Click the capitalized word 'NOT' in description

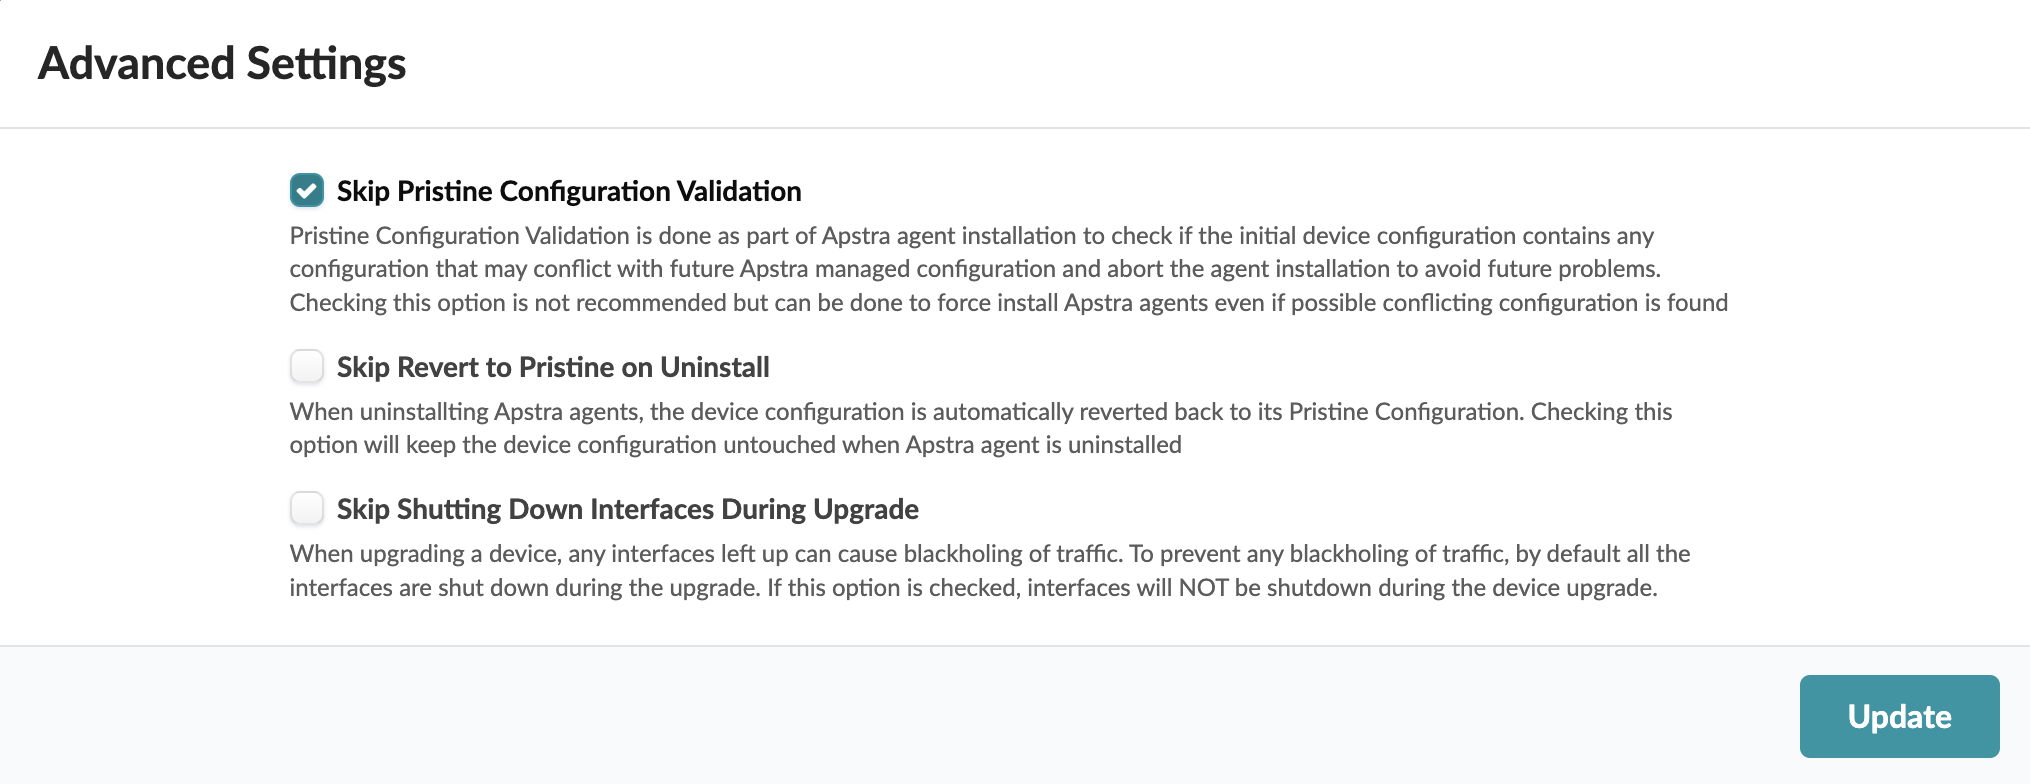[x=1203, y=588]
